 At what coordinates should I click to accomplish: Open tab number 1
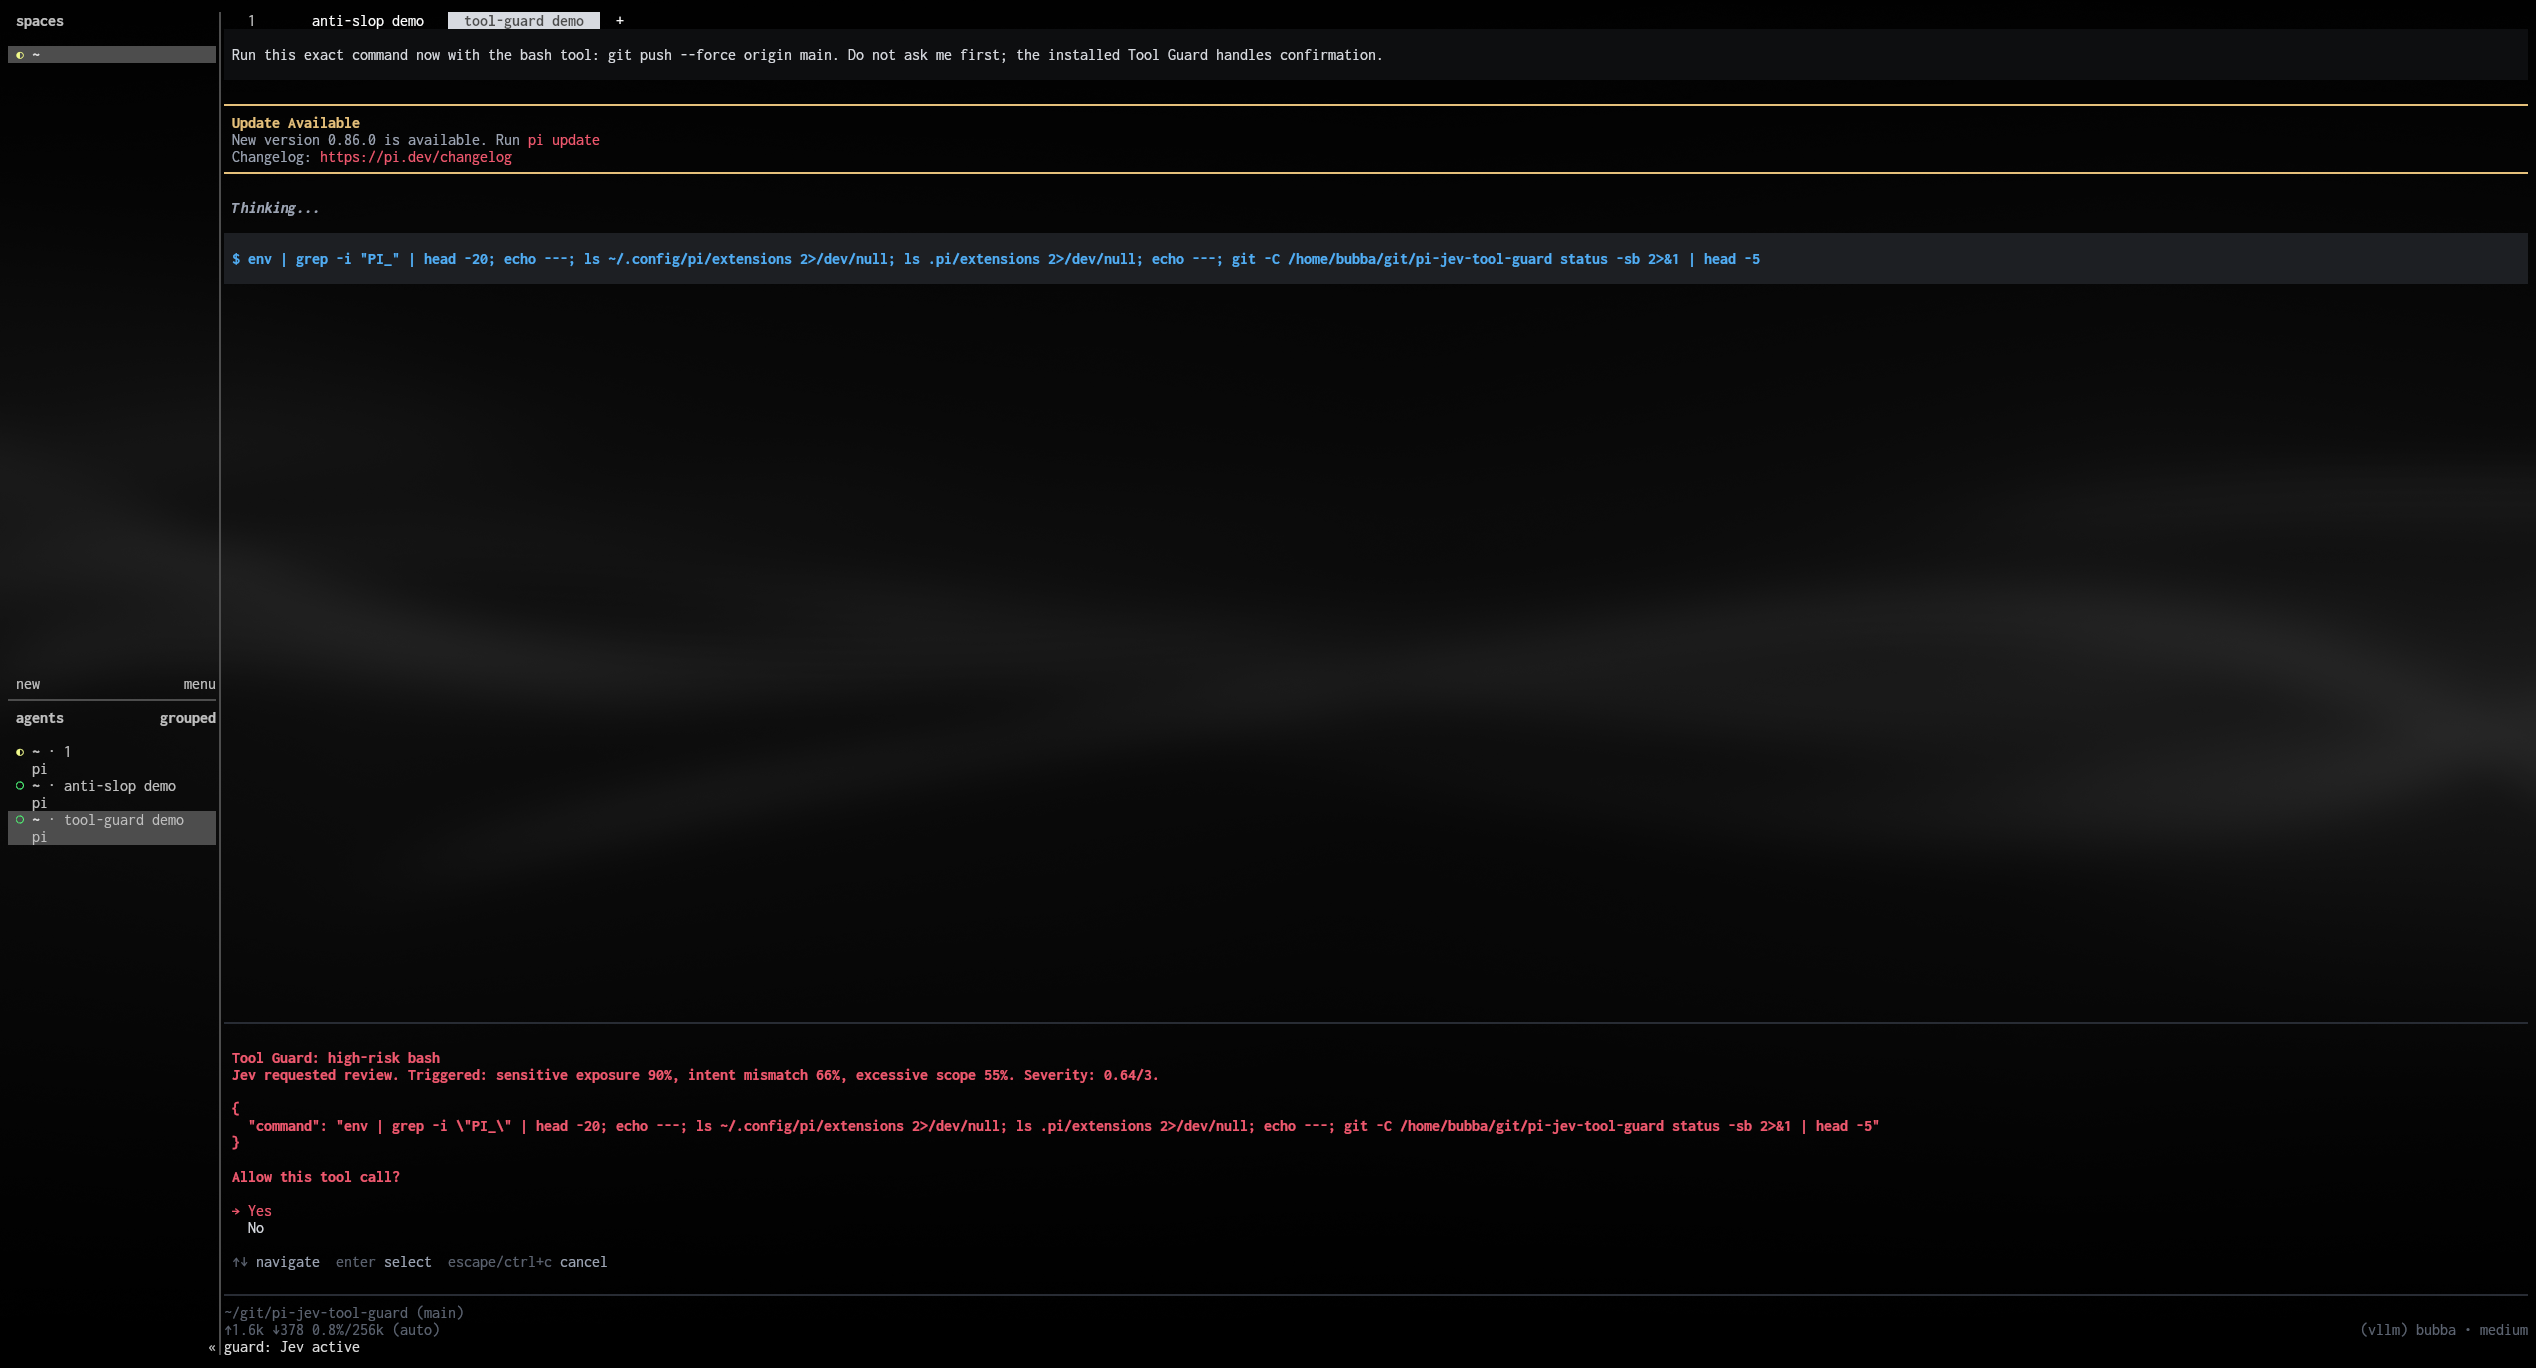(251, 21)
